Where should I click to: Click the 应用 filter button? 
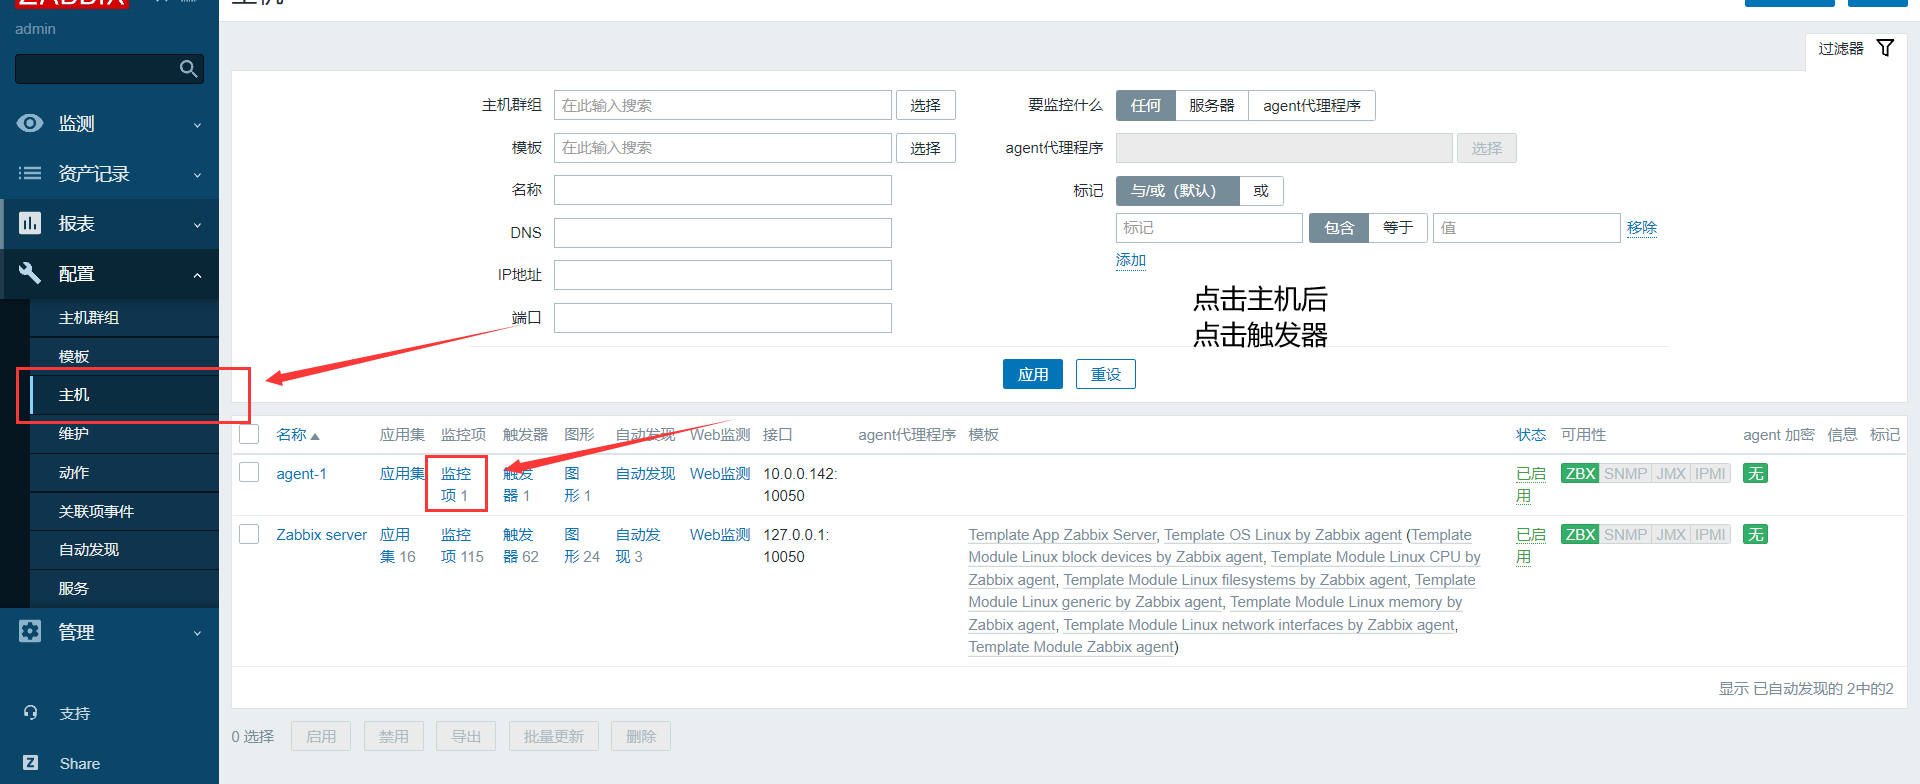click(x=1032, y=374)
